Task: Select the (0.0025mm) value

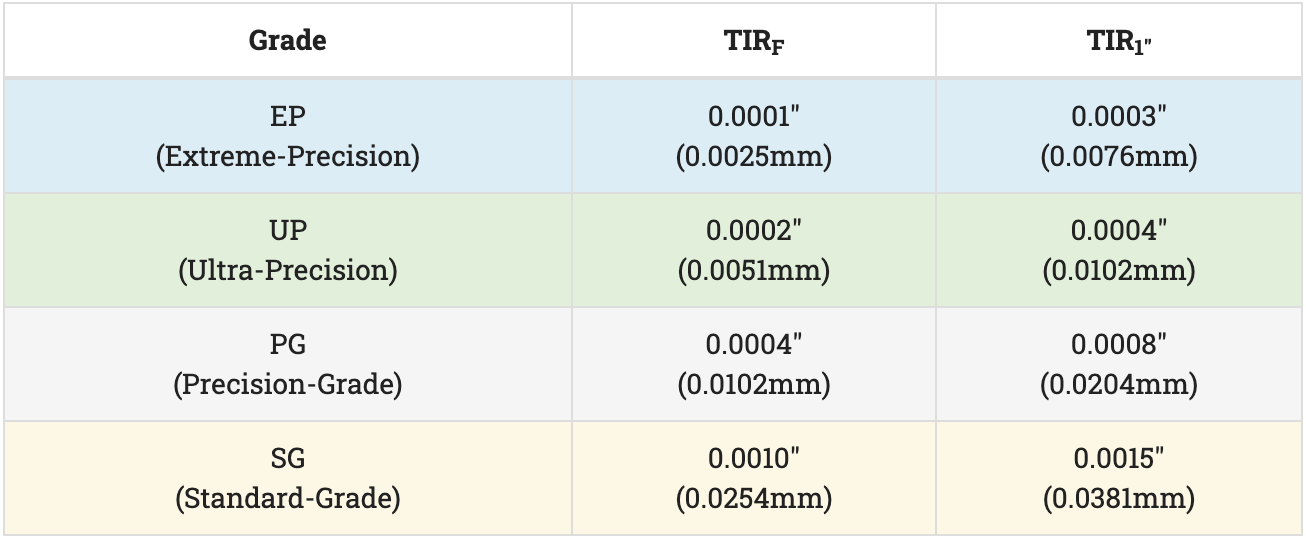Action: point(754,156)
